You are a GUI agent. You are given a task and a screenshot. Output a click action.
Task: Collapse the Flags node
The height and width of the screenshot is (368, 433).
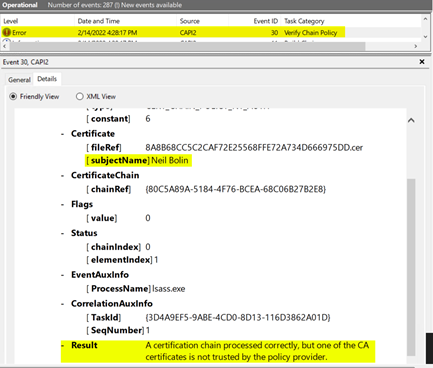click(x=63, y=204)
